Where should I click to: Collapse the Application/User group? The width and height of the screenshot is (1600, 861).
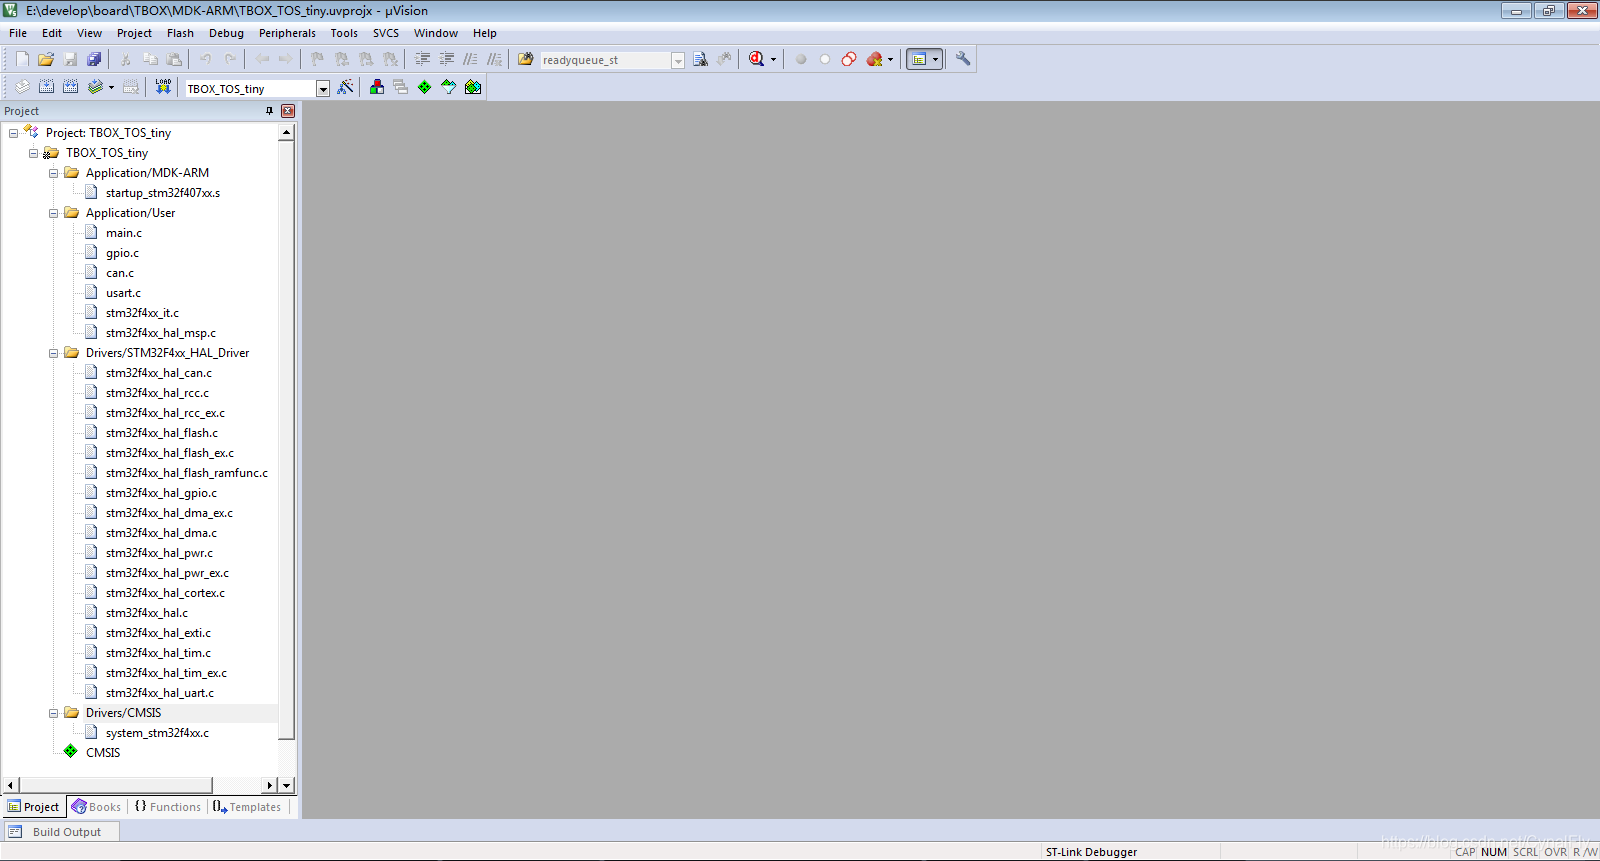pos(54,213)
